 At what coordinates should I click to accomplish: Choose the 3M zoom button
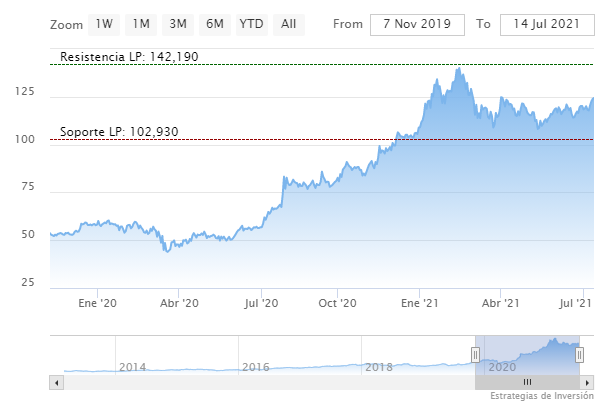pos(178,23)
